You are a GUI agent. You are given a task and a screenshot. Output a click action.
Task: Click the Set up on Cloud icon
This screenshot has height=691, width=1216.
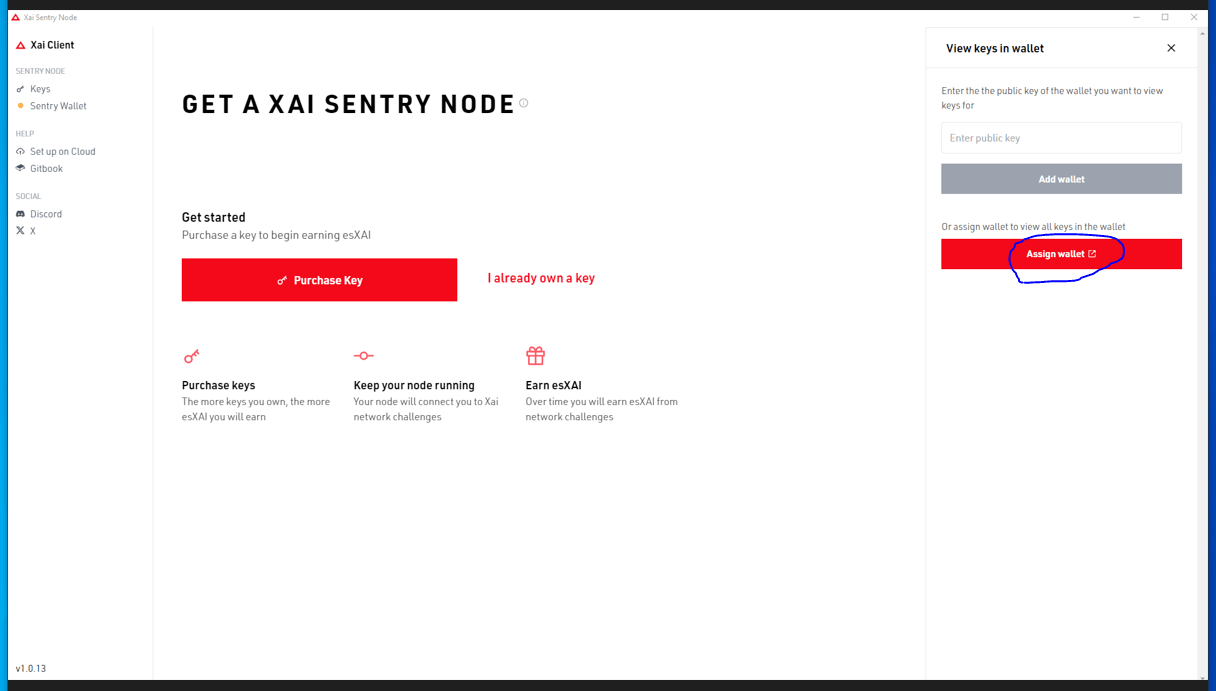click(20, 152)
